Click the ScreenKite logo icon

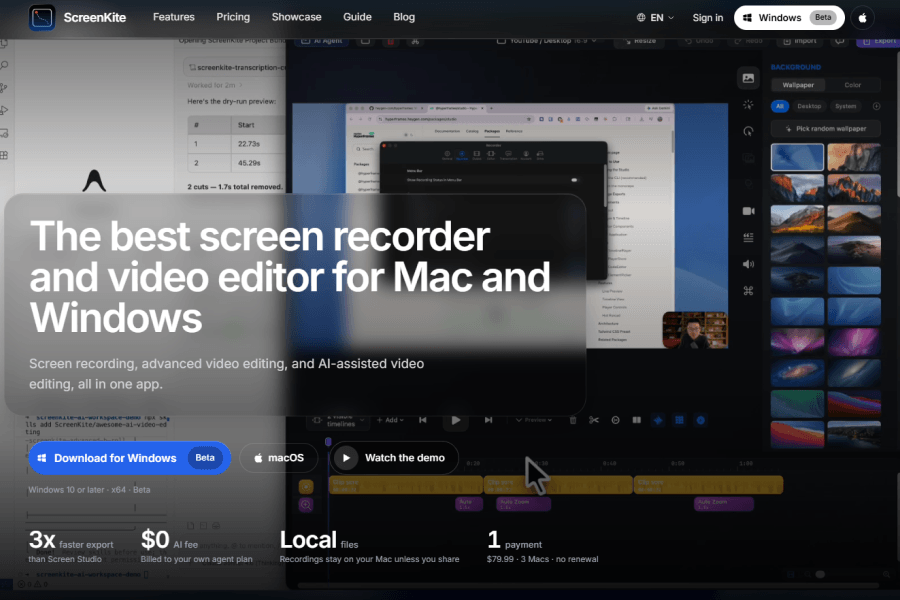[42, 18]
